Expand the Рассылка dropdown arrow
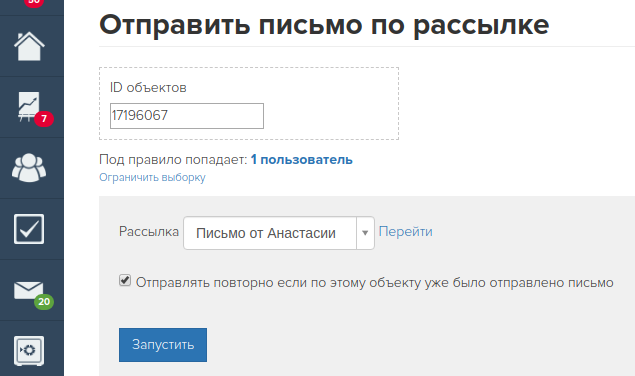635x376 pixels. pos(365,233)
